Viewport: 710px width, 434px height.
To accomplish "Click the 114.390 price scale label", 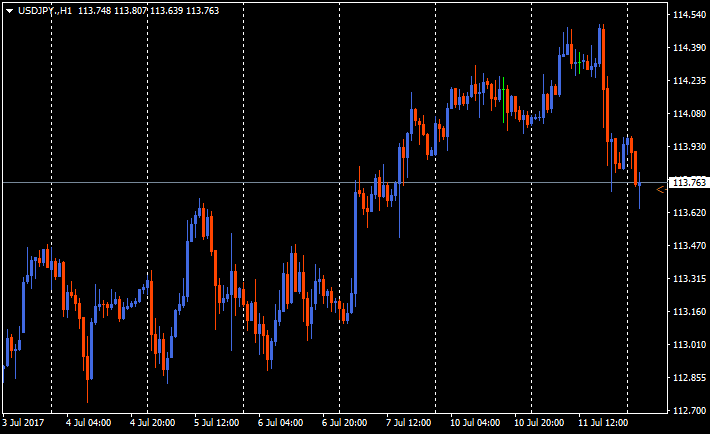I will point(690,48).
